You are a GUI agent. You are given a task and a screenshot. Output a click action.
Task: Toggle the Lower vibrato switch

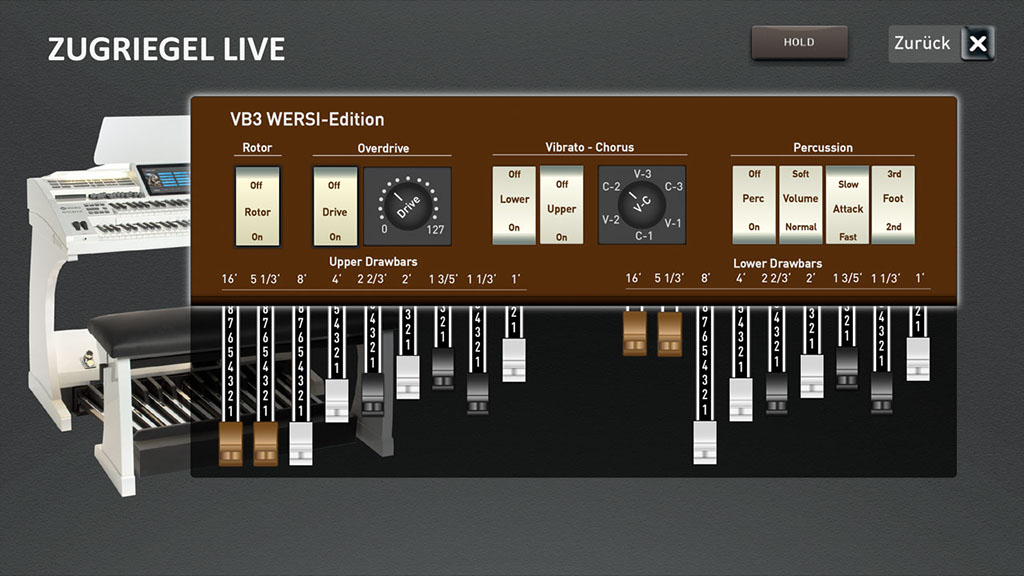click(x=514, y=206)
